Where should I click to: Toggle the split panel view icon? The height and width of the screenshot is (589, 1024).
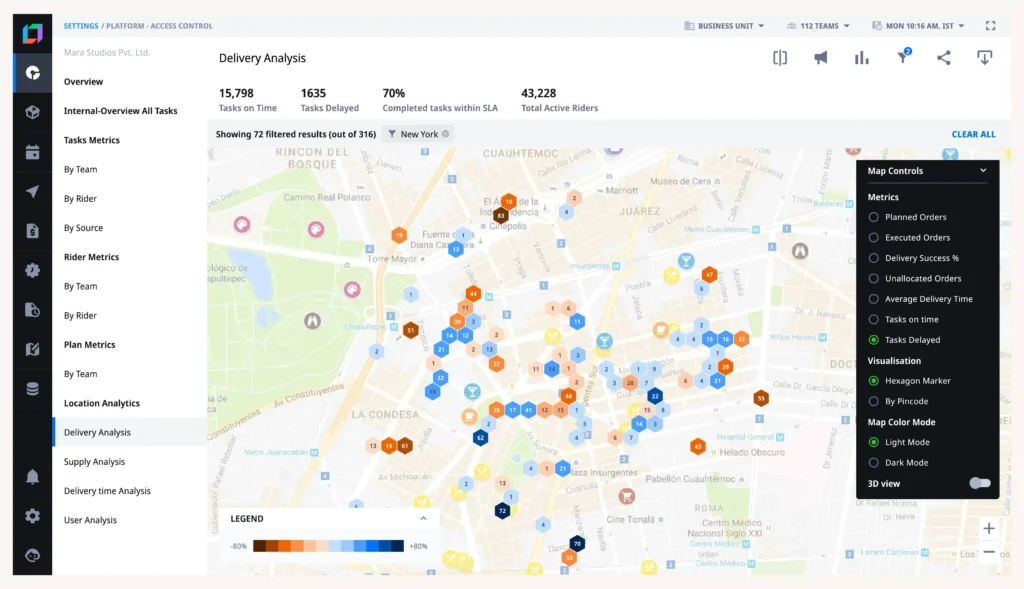click(x=780, y=58)
